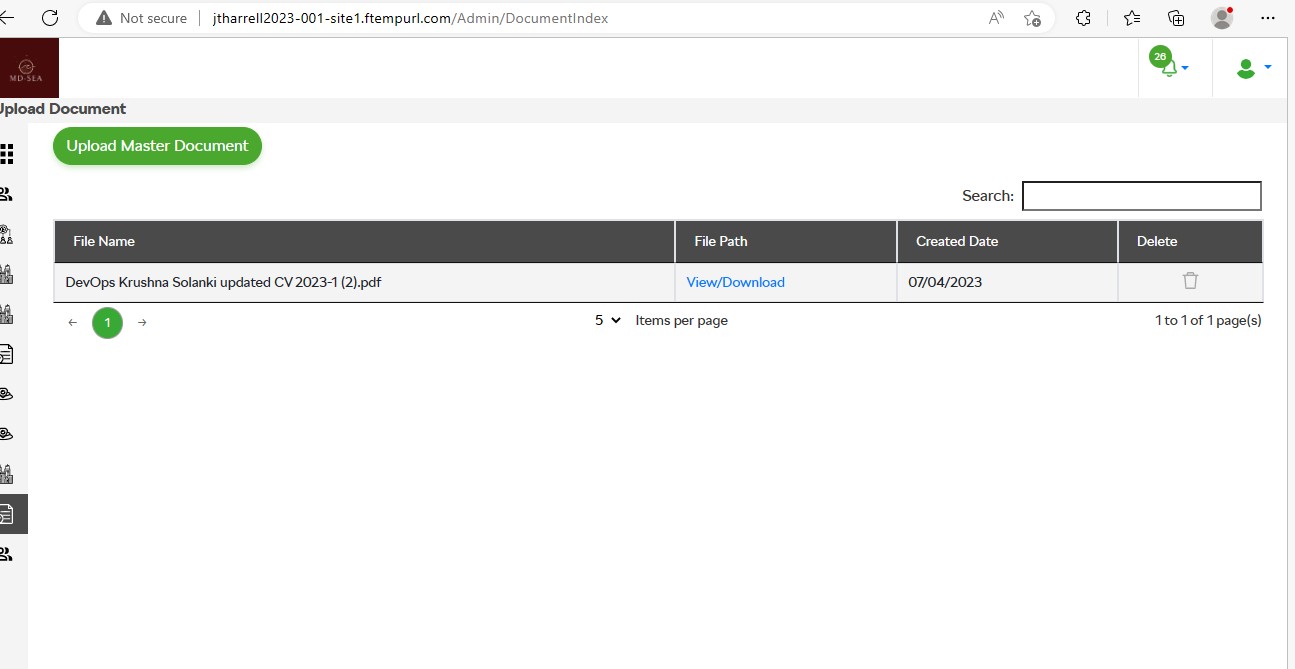This screenshot has width=1295, height=669.
Task: Open the items per page dropdown showing 5
Action: coord(608,320)
